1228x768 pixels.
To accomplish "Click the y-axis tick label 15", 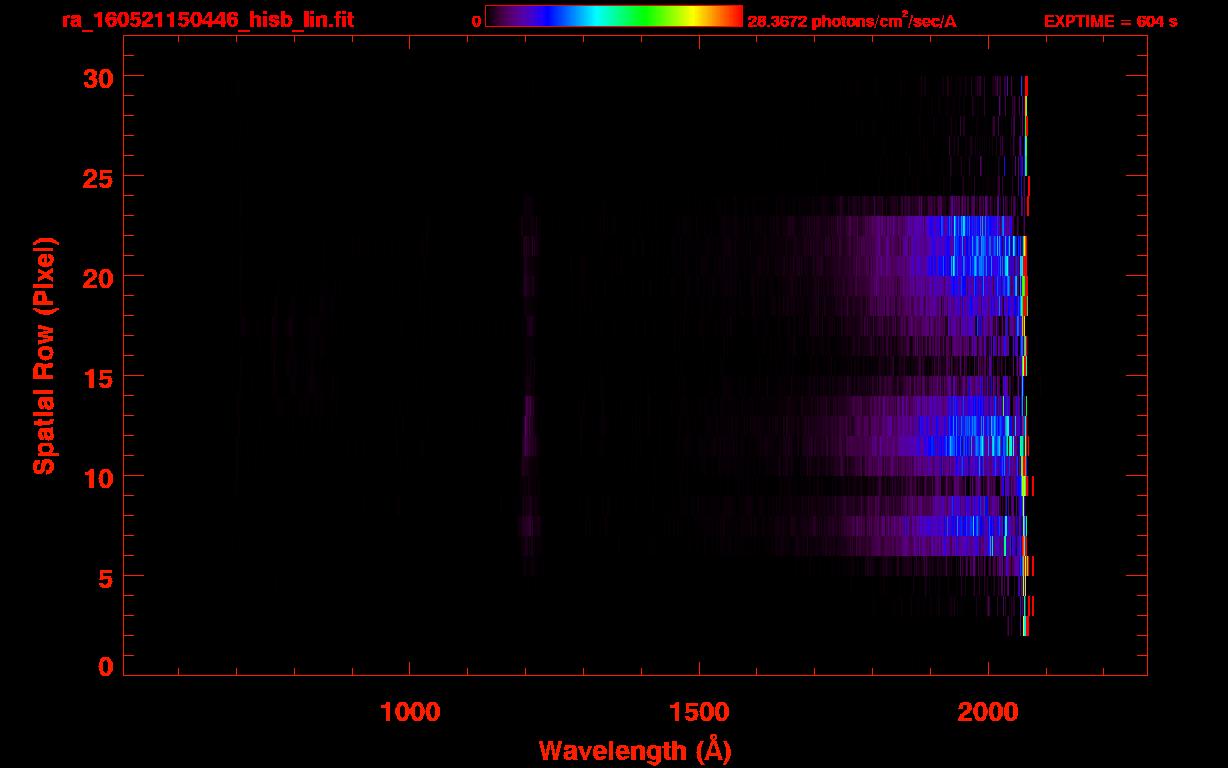I will click(98, 377).
